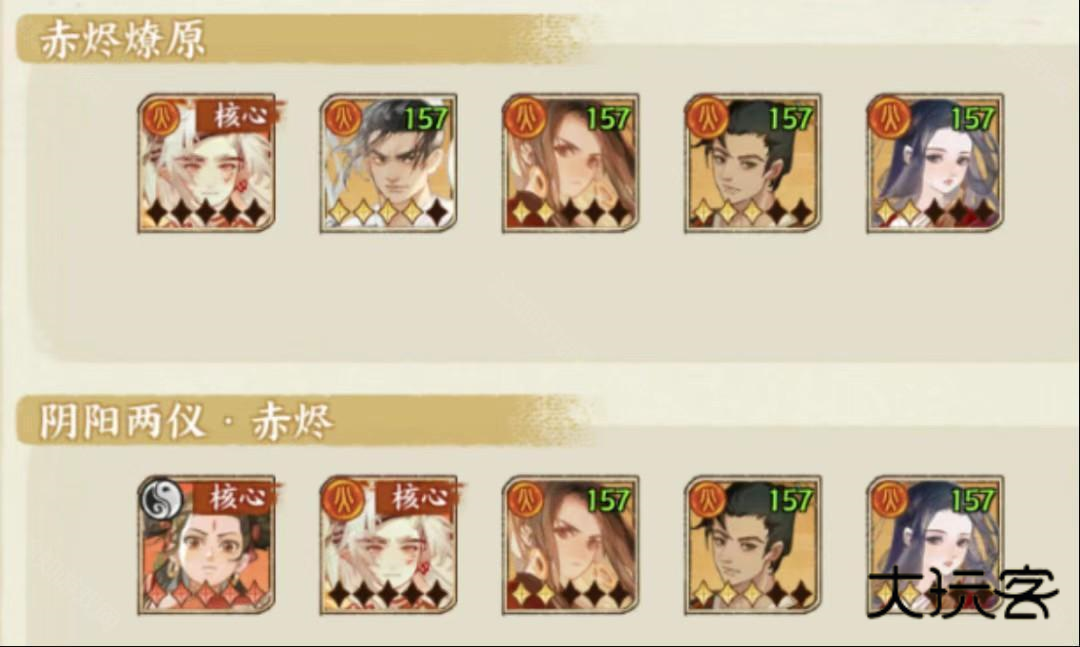
Task: Click the gray-haired level 157 hero in 赤烬燎原
Action: (388, 163)
